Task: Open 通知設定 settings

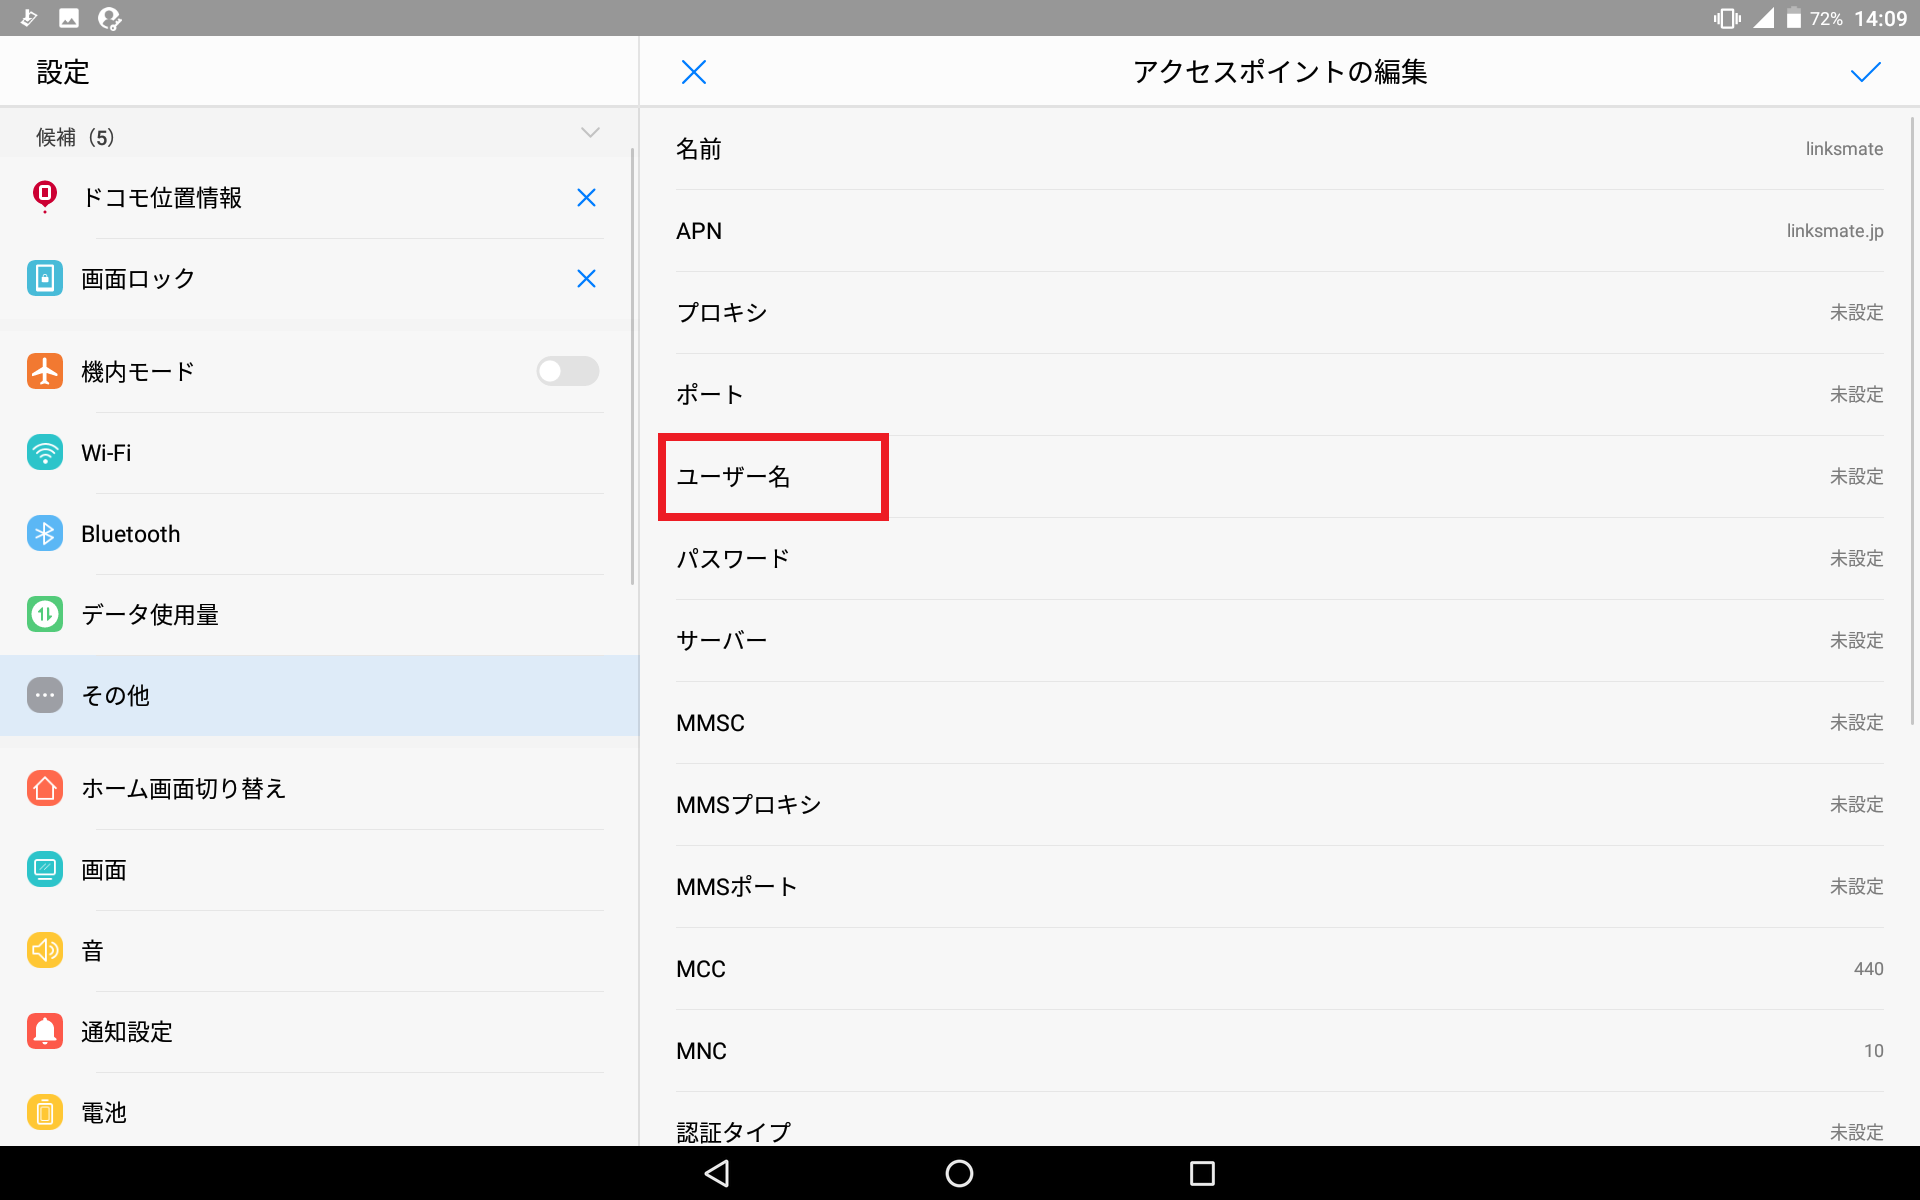Action: (319, 1032)
